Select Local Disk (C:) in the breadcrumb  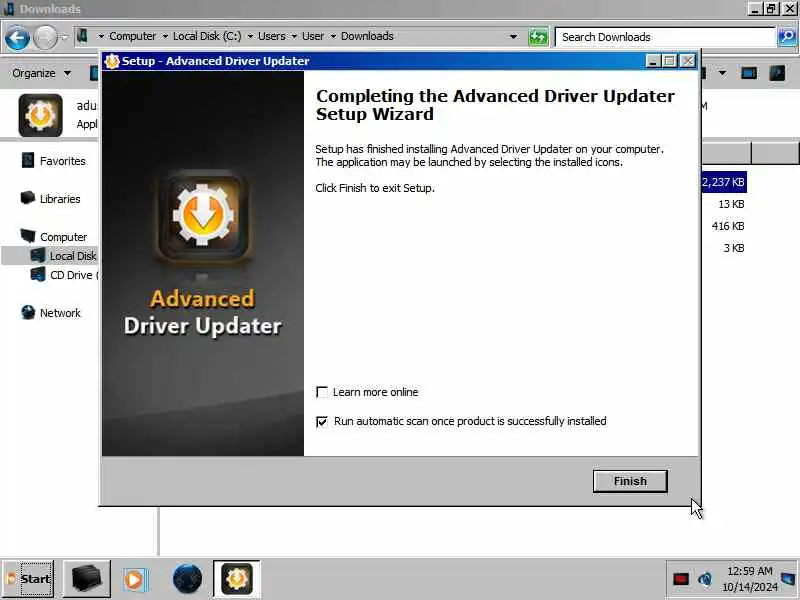[207, 36]
